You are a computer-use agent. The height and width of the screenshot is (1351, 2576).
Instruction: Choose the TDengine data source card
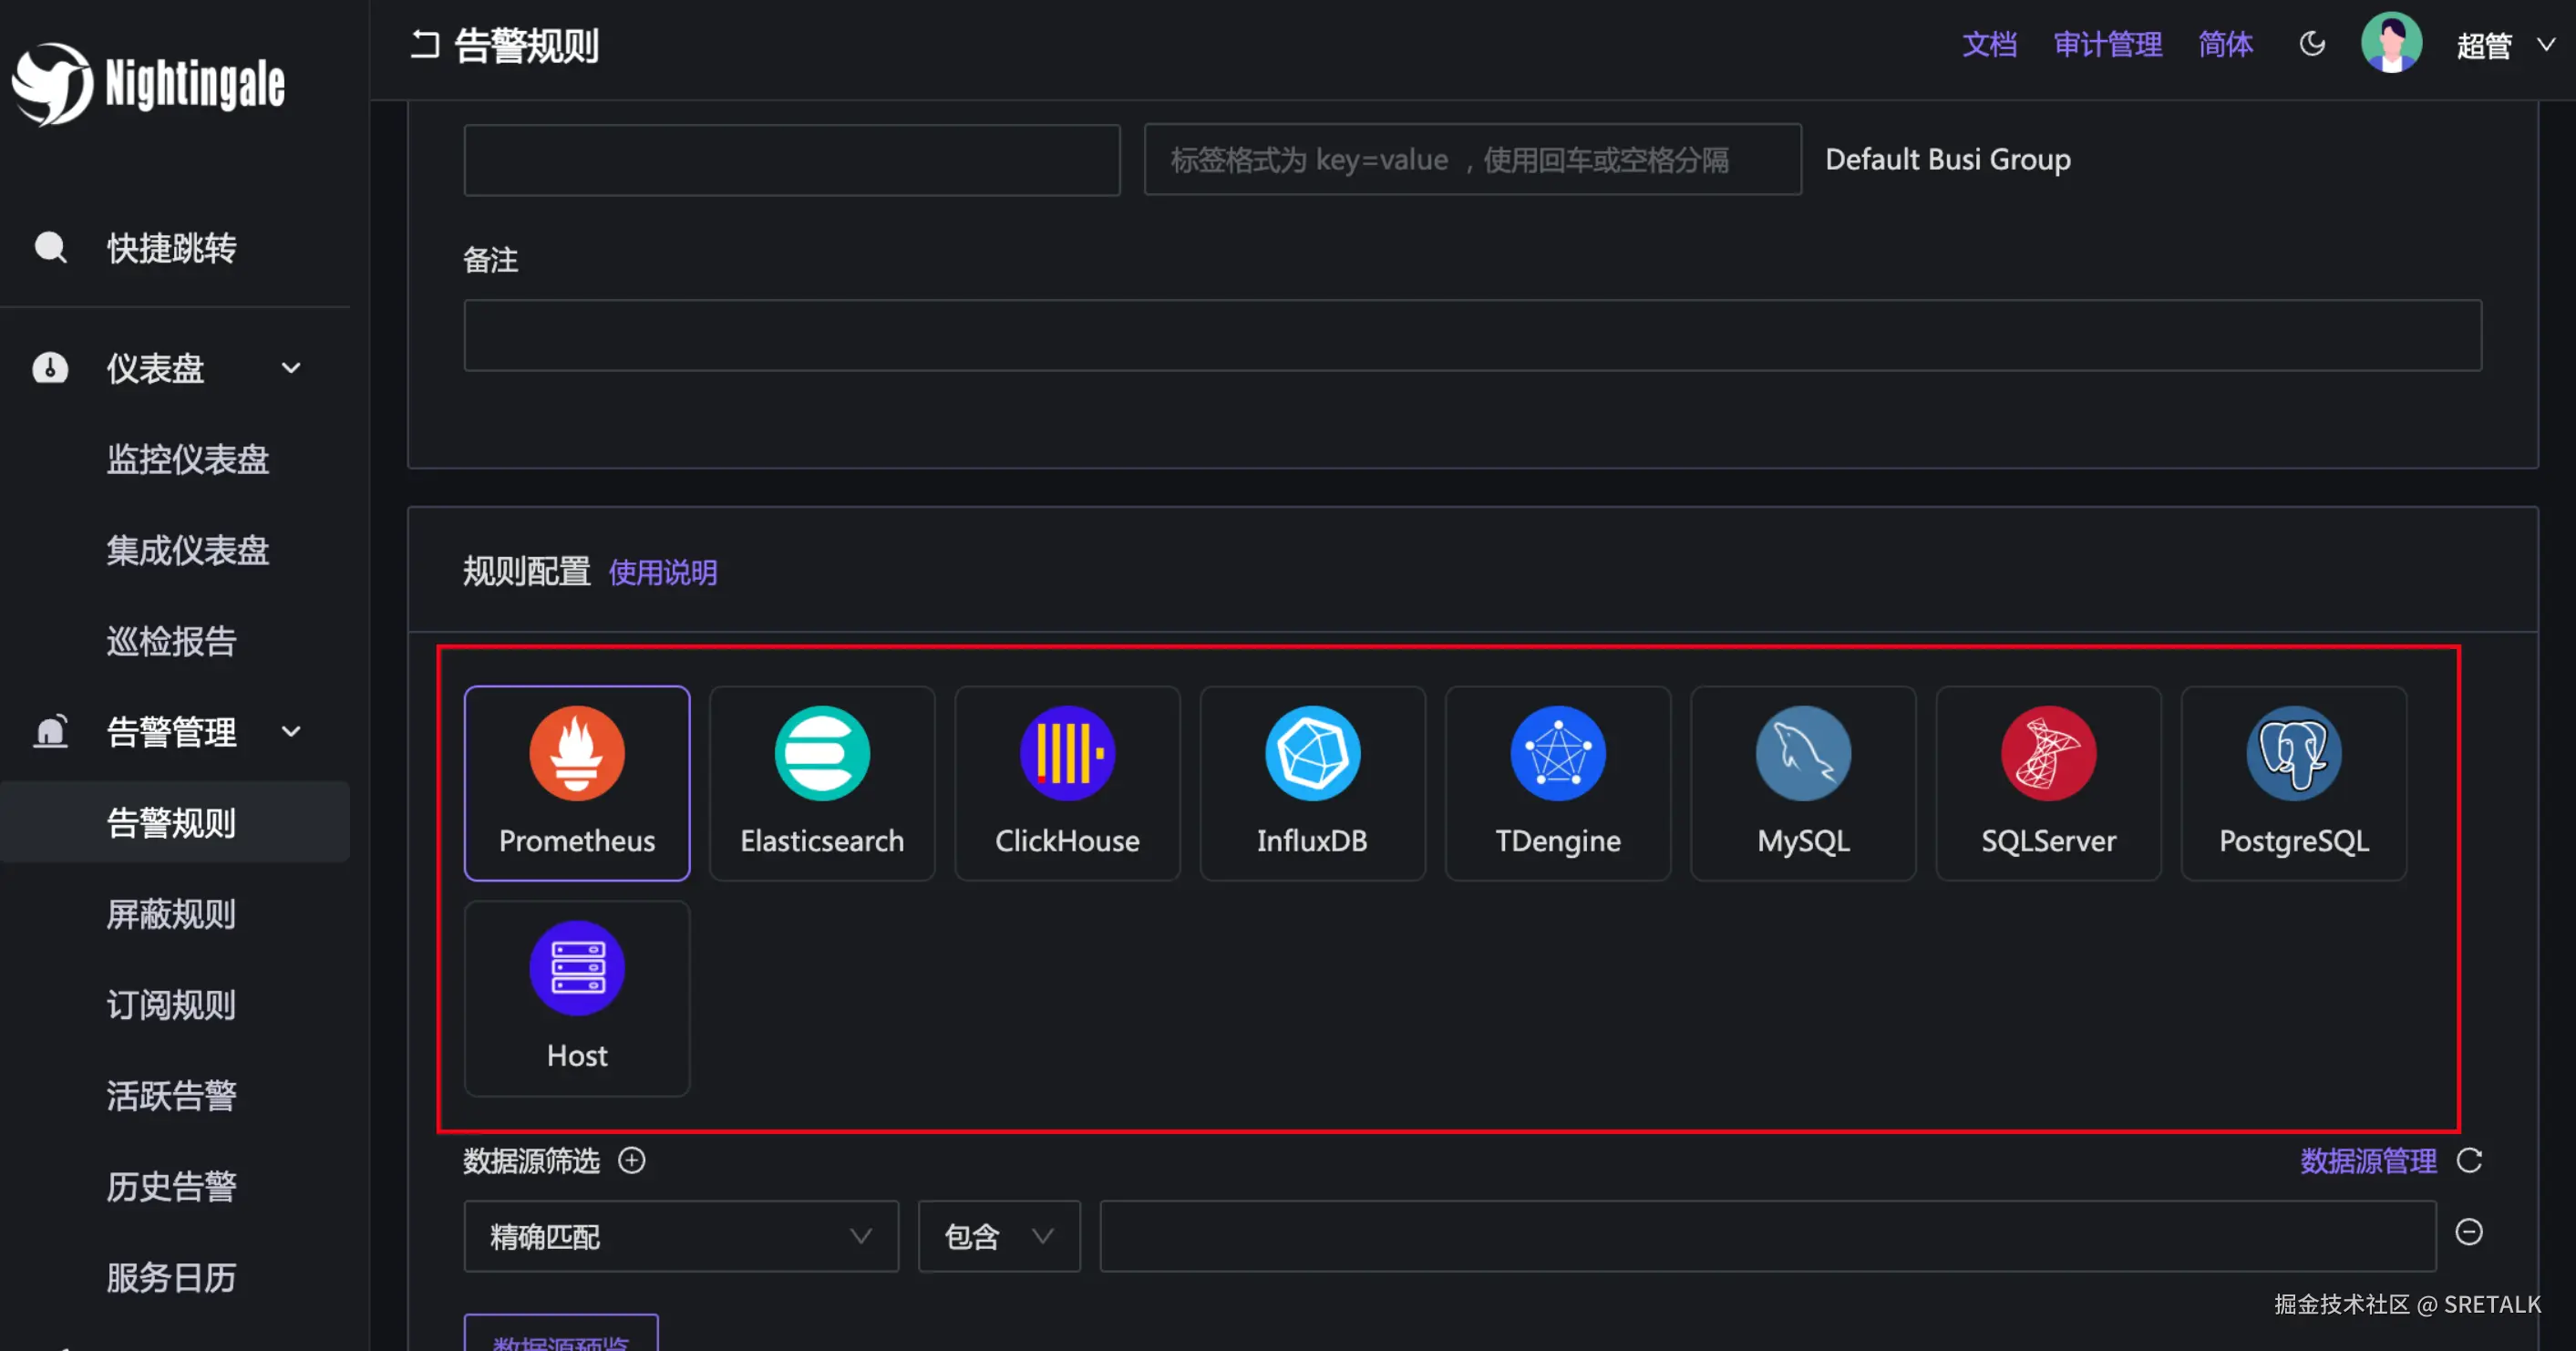(x=1558, y=783)
